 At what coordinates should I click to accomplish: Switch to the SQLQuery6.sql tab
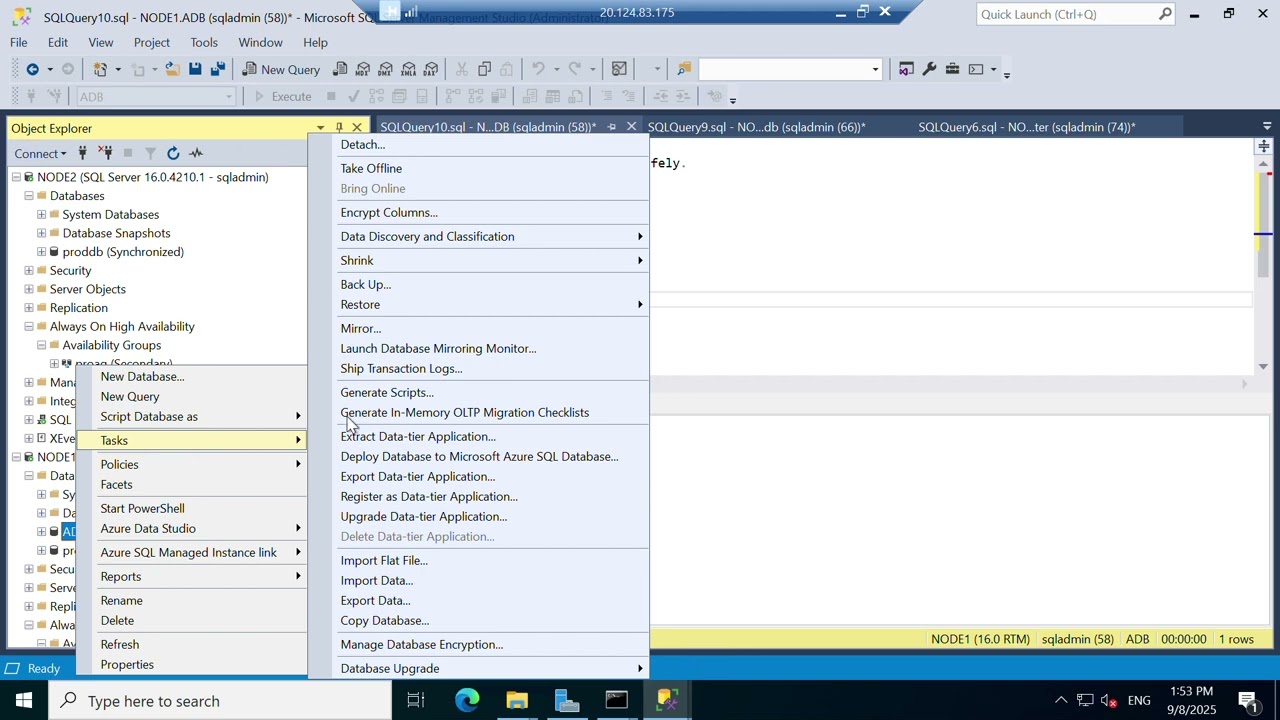point(1026,127)
